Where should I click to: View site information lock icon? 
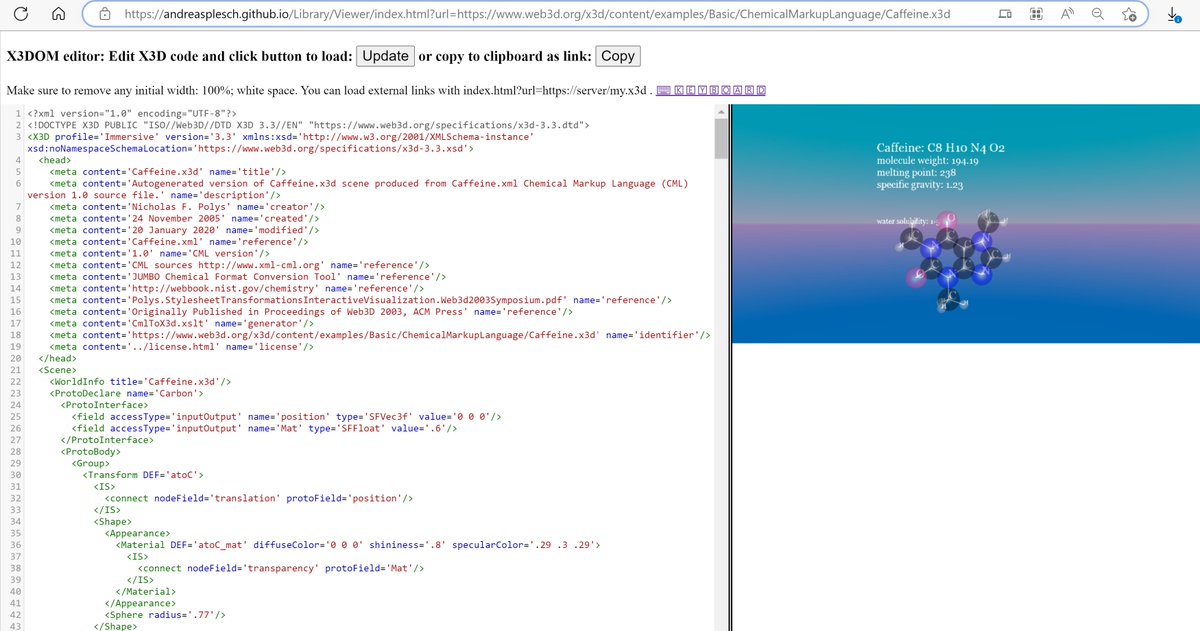point(105,15)
